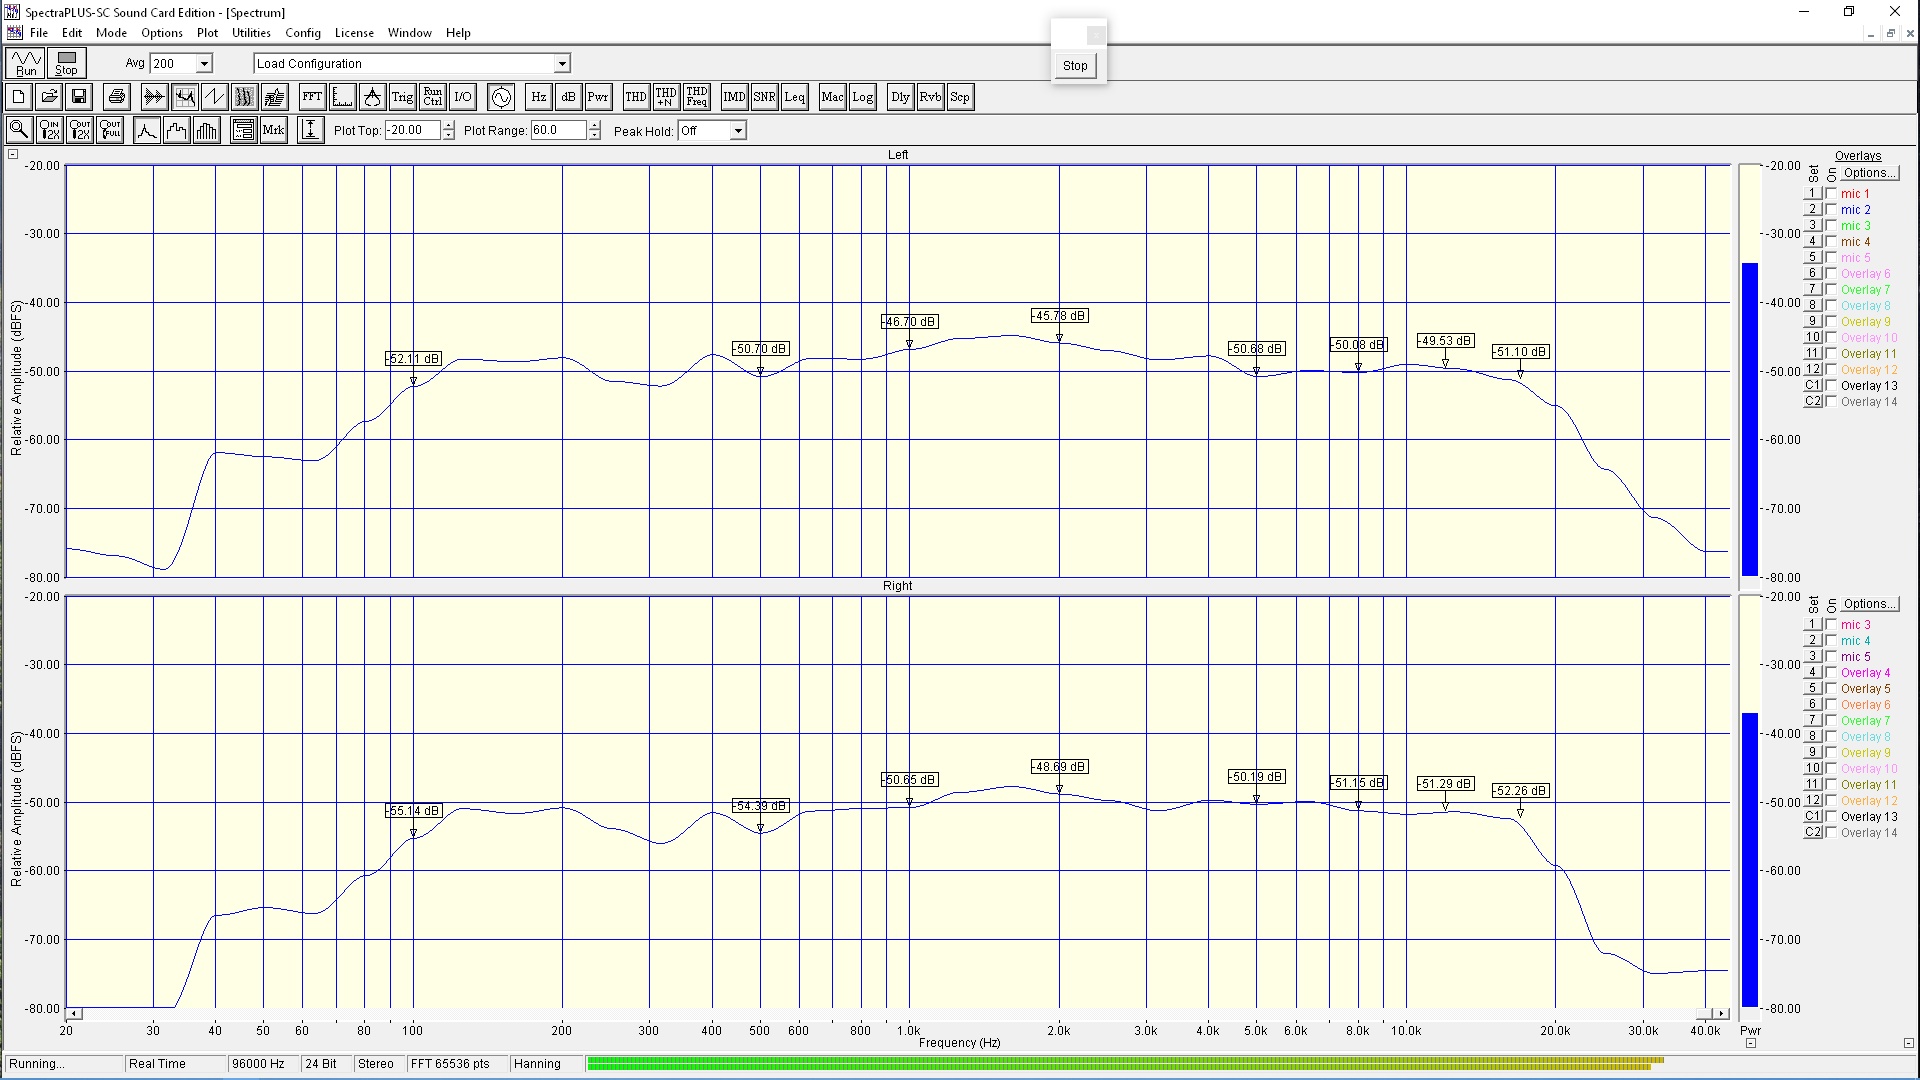The width and height of the screenshot is (1920, 1080).
Task: Open the Peak Hold dropdown
Action: 737,131
